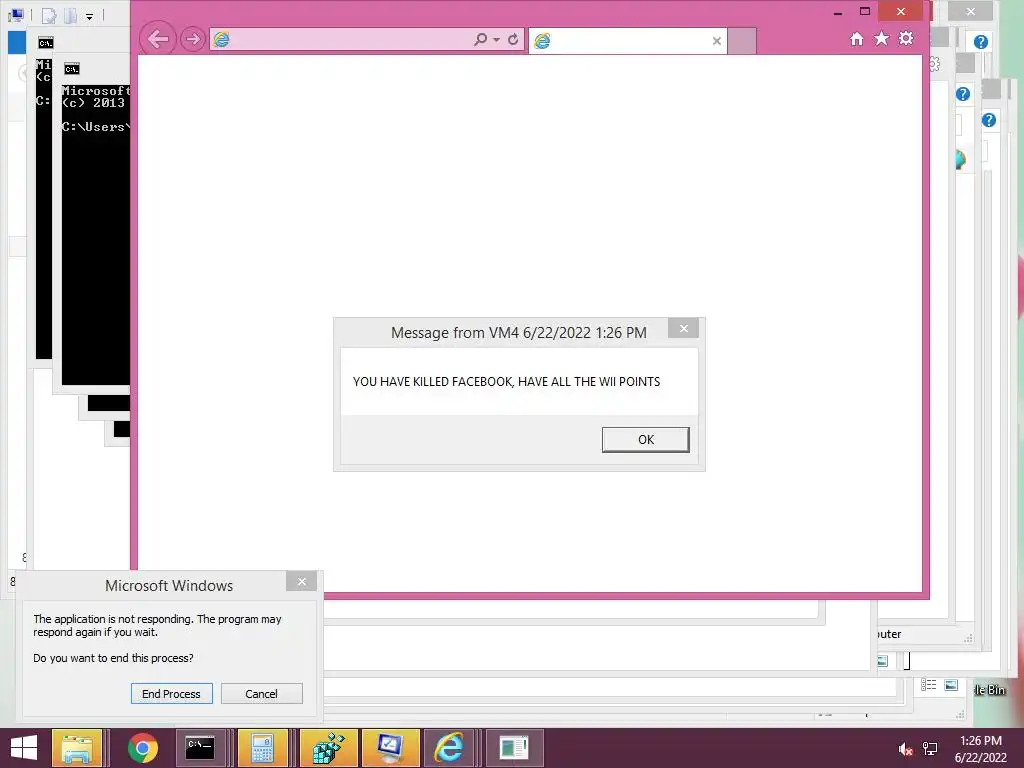The image size is (1024, 768).
Task: Open the Windows Start button
Action: tap(24, 748)
